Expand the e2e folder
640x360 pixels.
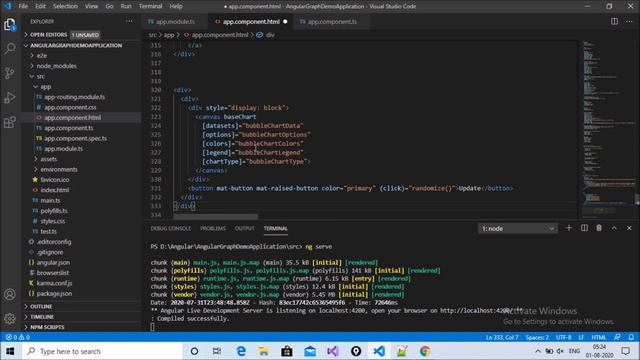coord(42,56)
